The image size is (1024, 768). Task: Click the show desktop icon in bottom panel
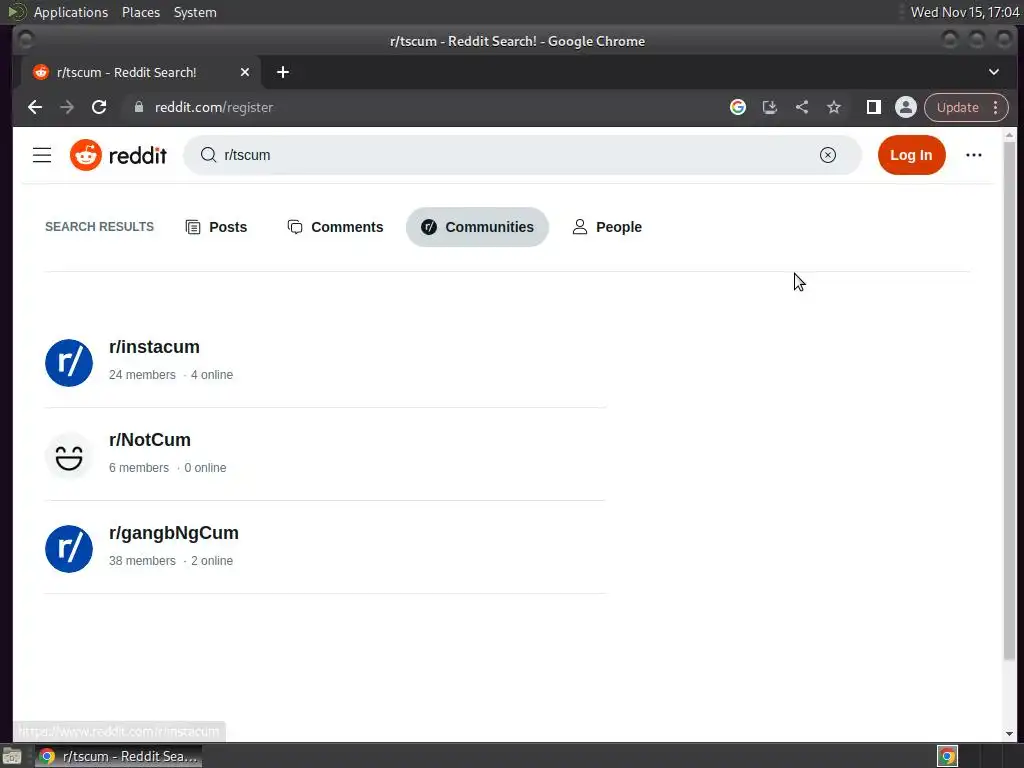(12, 756)
